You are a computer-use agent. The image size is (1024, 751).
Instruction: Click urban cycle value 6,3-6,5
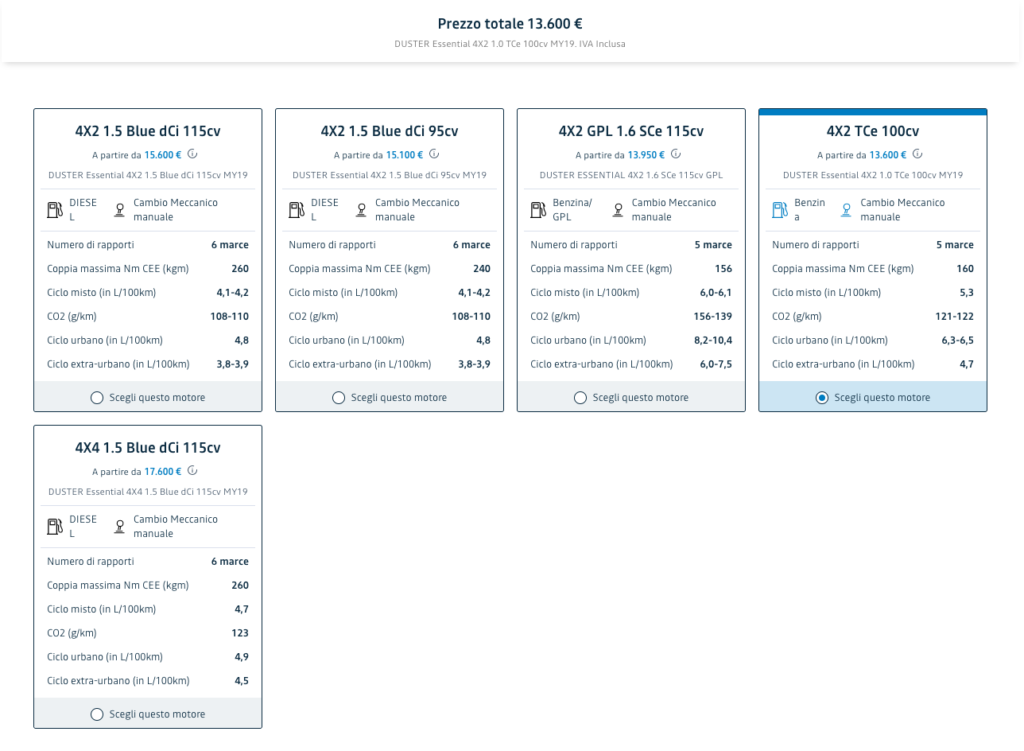[957, 340]
